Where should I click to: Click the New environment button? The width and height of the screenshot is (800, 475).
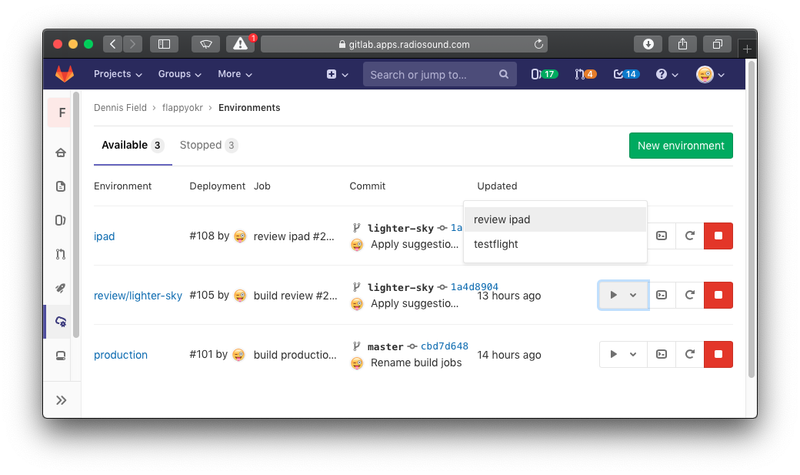point(681,145)
